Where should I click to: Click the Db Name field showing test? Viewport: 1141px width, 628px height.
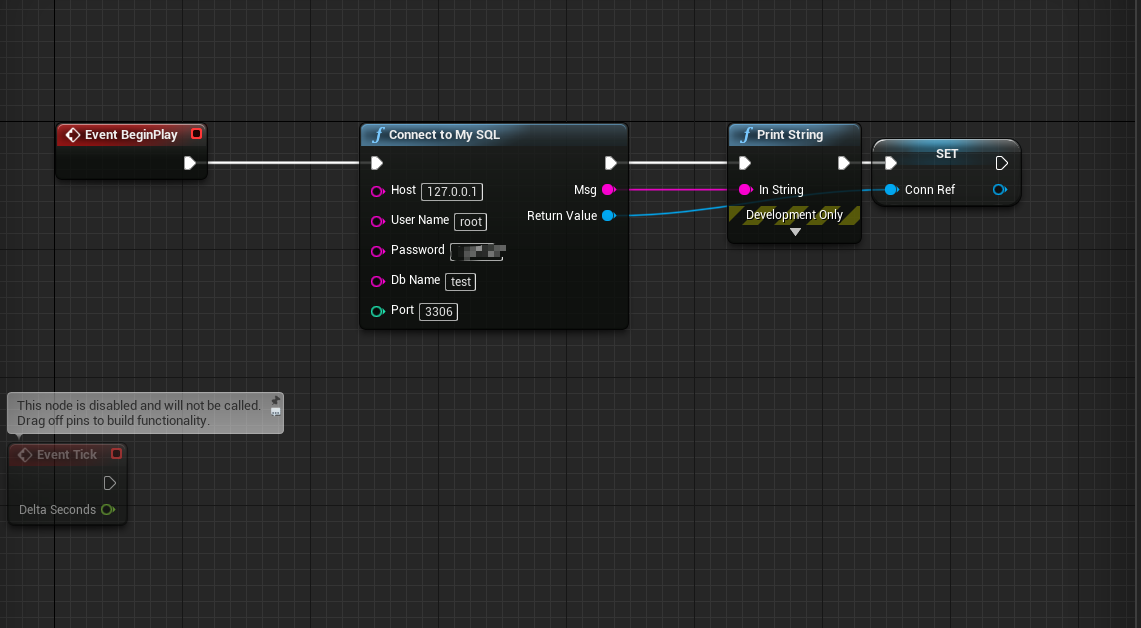pyautogui.click(x=460, y=281)
